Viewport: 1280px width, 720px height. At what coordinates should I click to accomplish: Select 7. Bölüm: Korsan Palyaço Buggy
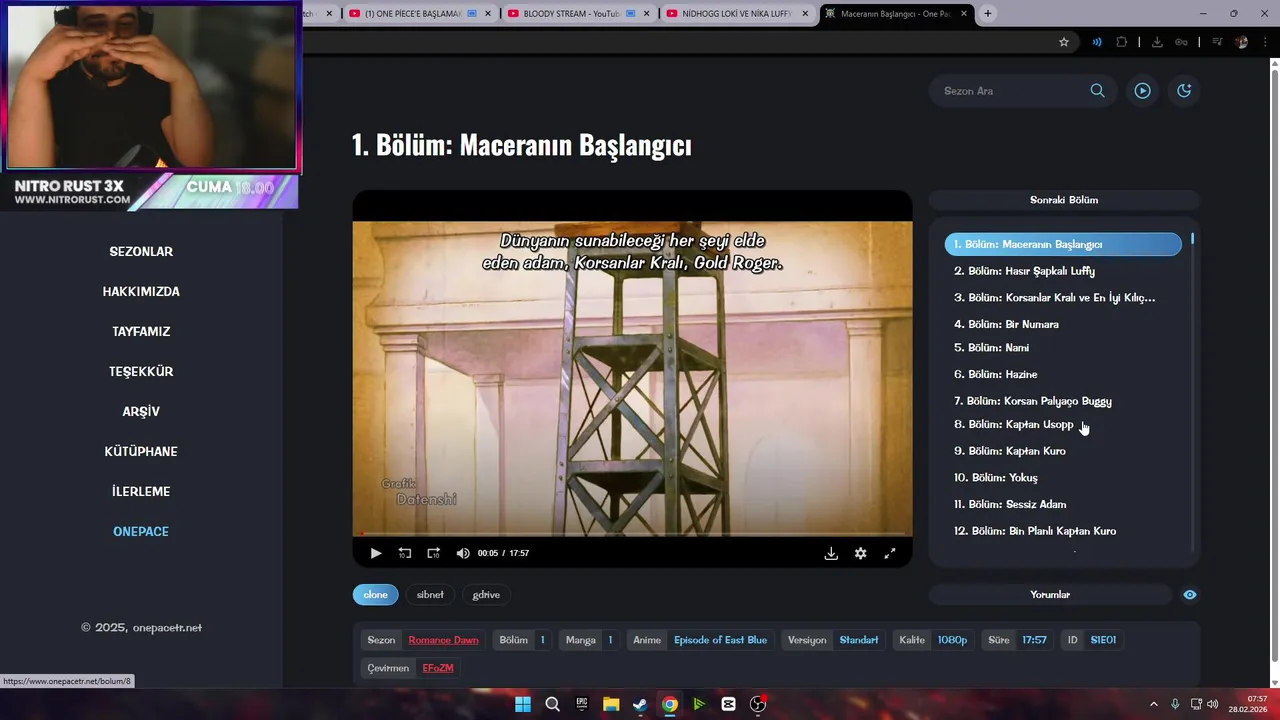[x=1063, y=401]
